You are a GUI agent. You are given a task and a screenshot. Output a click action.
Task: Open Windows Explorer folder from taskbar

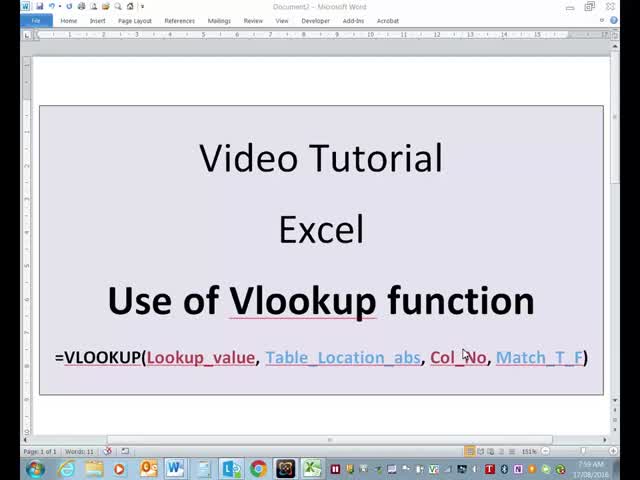click(94, 469)
